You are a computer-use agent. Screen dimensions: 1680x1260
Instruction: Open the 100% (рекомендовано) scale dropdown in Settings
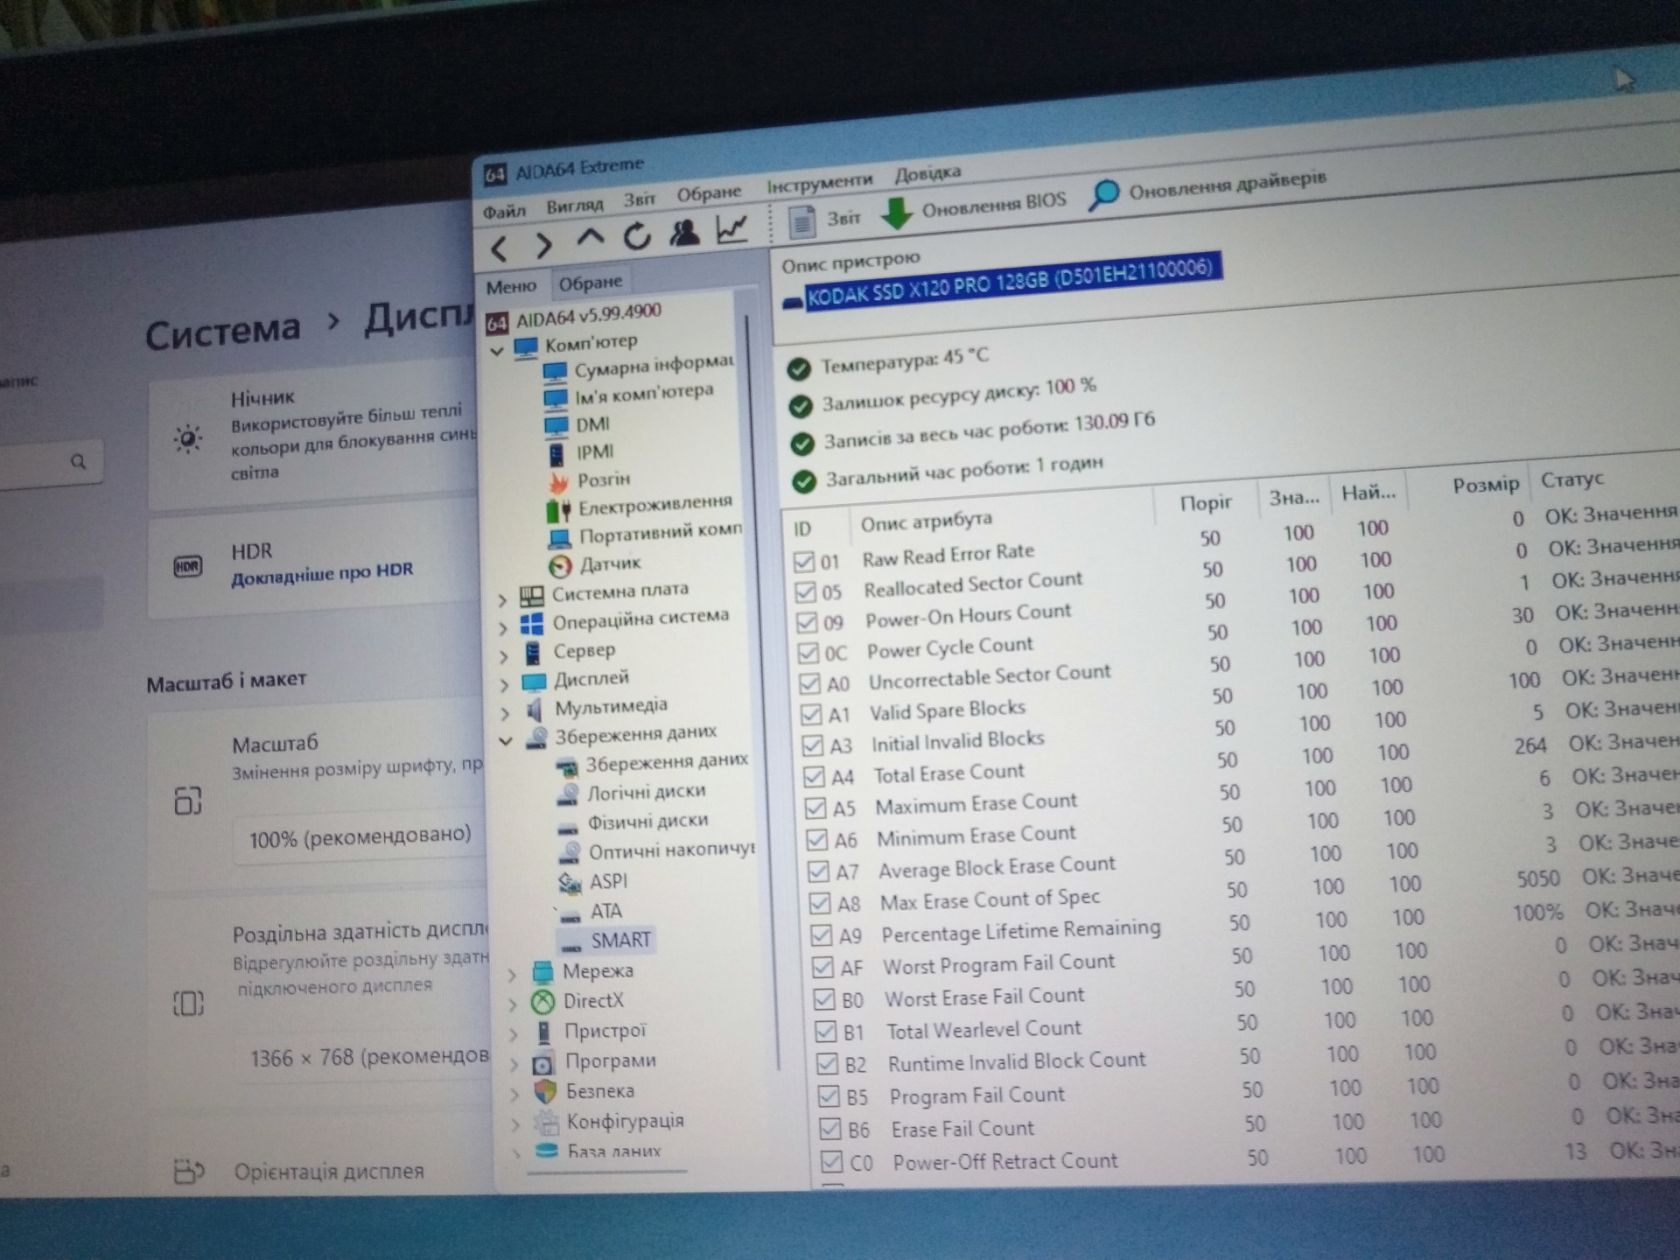click(x=360, y=836)
